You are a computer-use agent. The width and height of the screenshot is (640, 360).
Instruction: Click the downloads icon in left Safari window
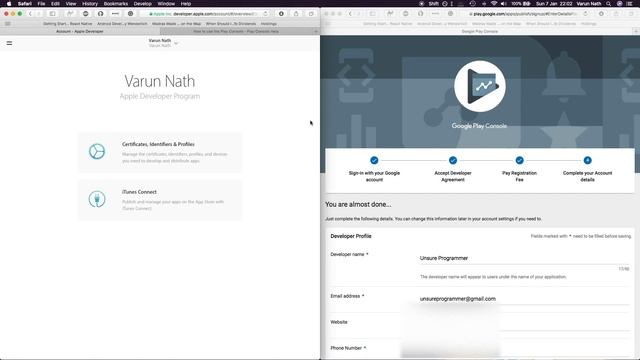(281, 13)
